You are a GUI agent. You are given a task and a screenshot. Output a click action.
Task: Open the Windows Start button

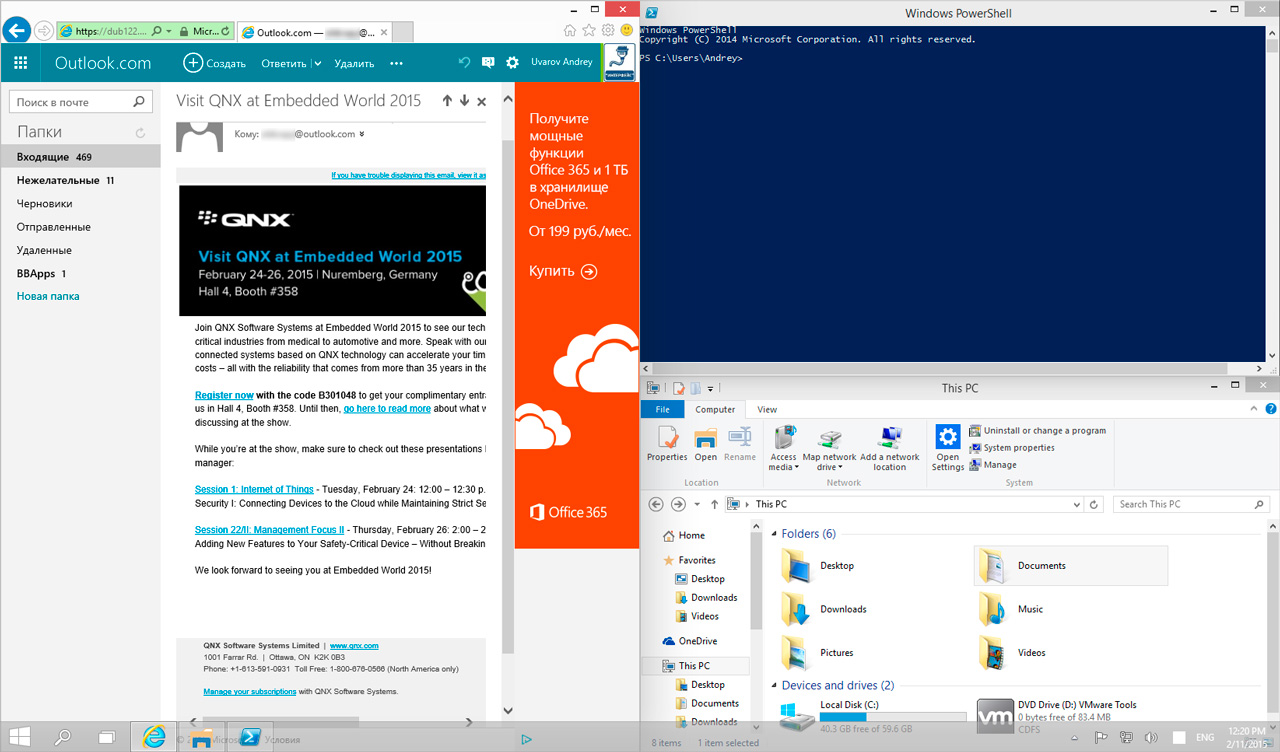[x=20, y=737]
